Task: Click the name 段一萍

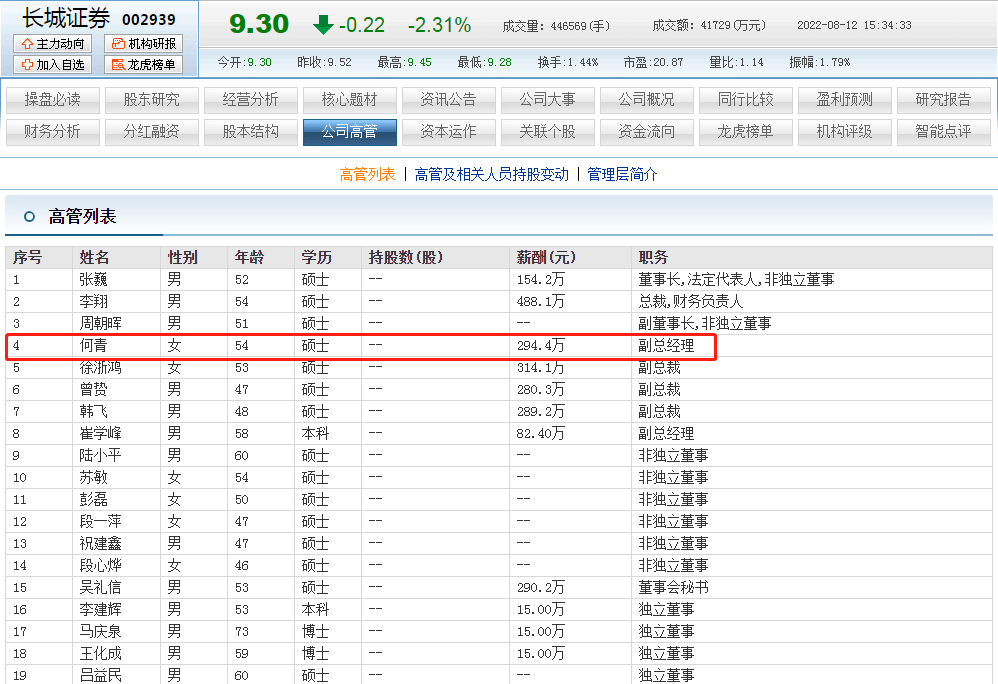Action: click(101, 521)
